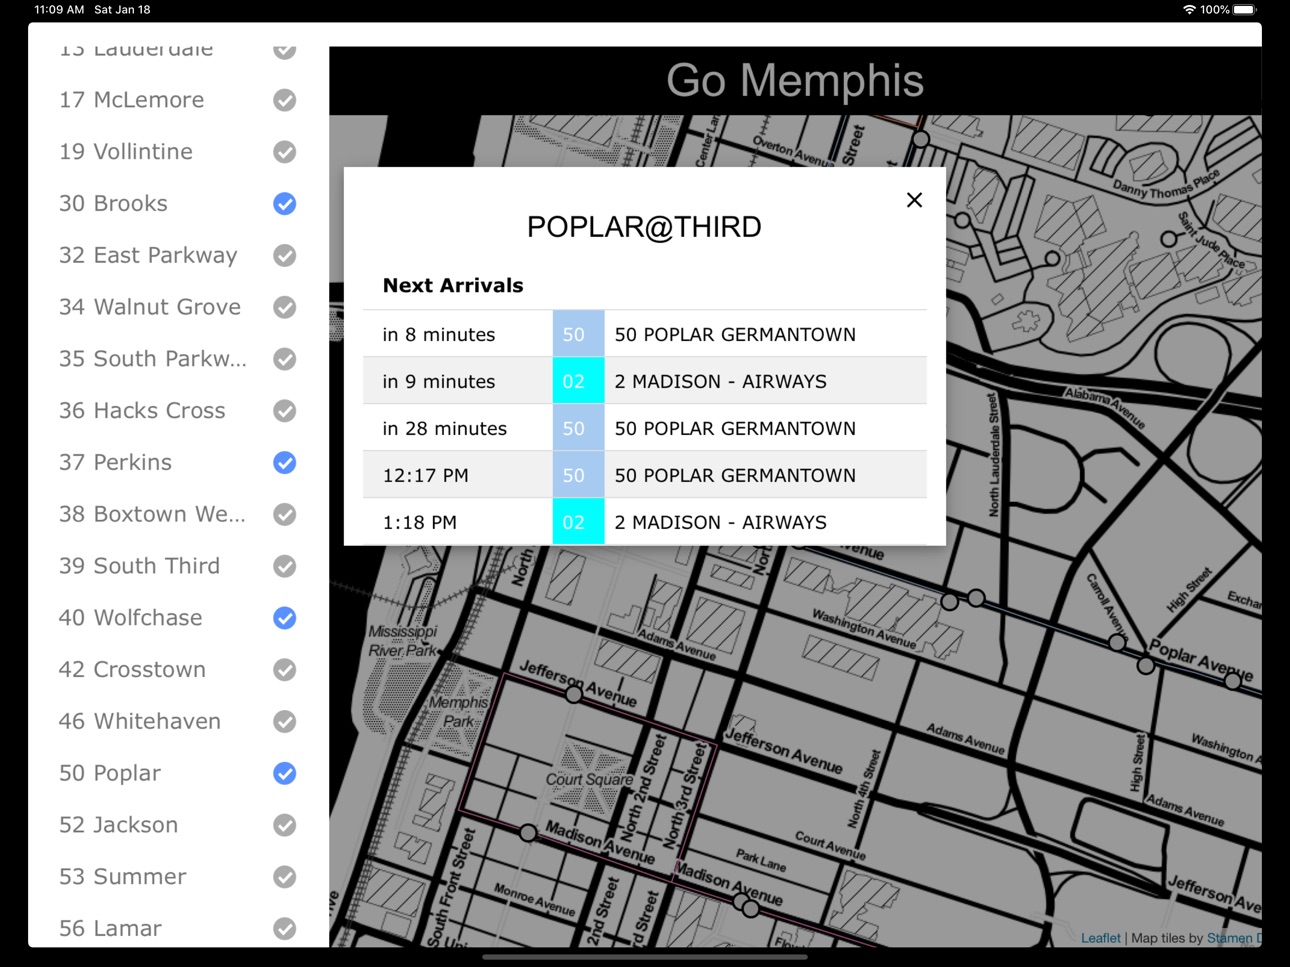The height and width of the screenshot is (967, 1290).
Task: Select the 19 Vollintine route label
Action: pyautogui.click(x=125, y=152)
